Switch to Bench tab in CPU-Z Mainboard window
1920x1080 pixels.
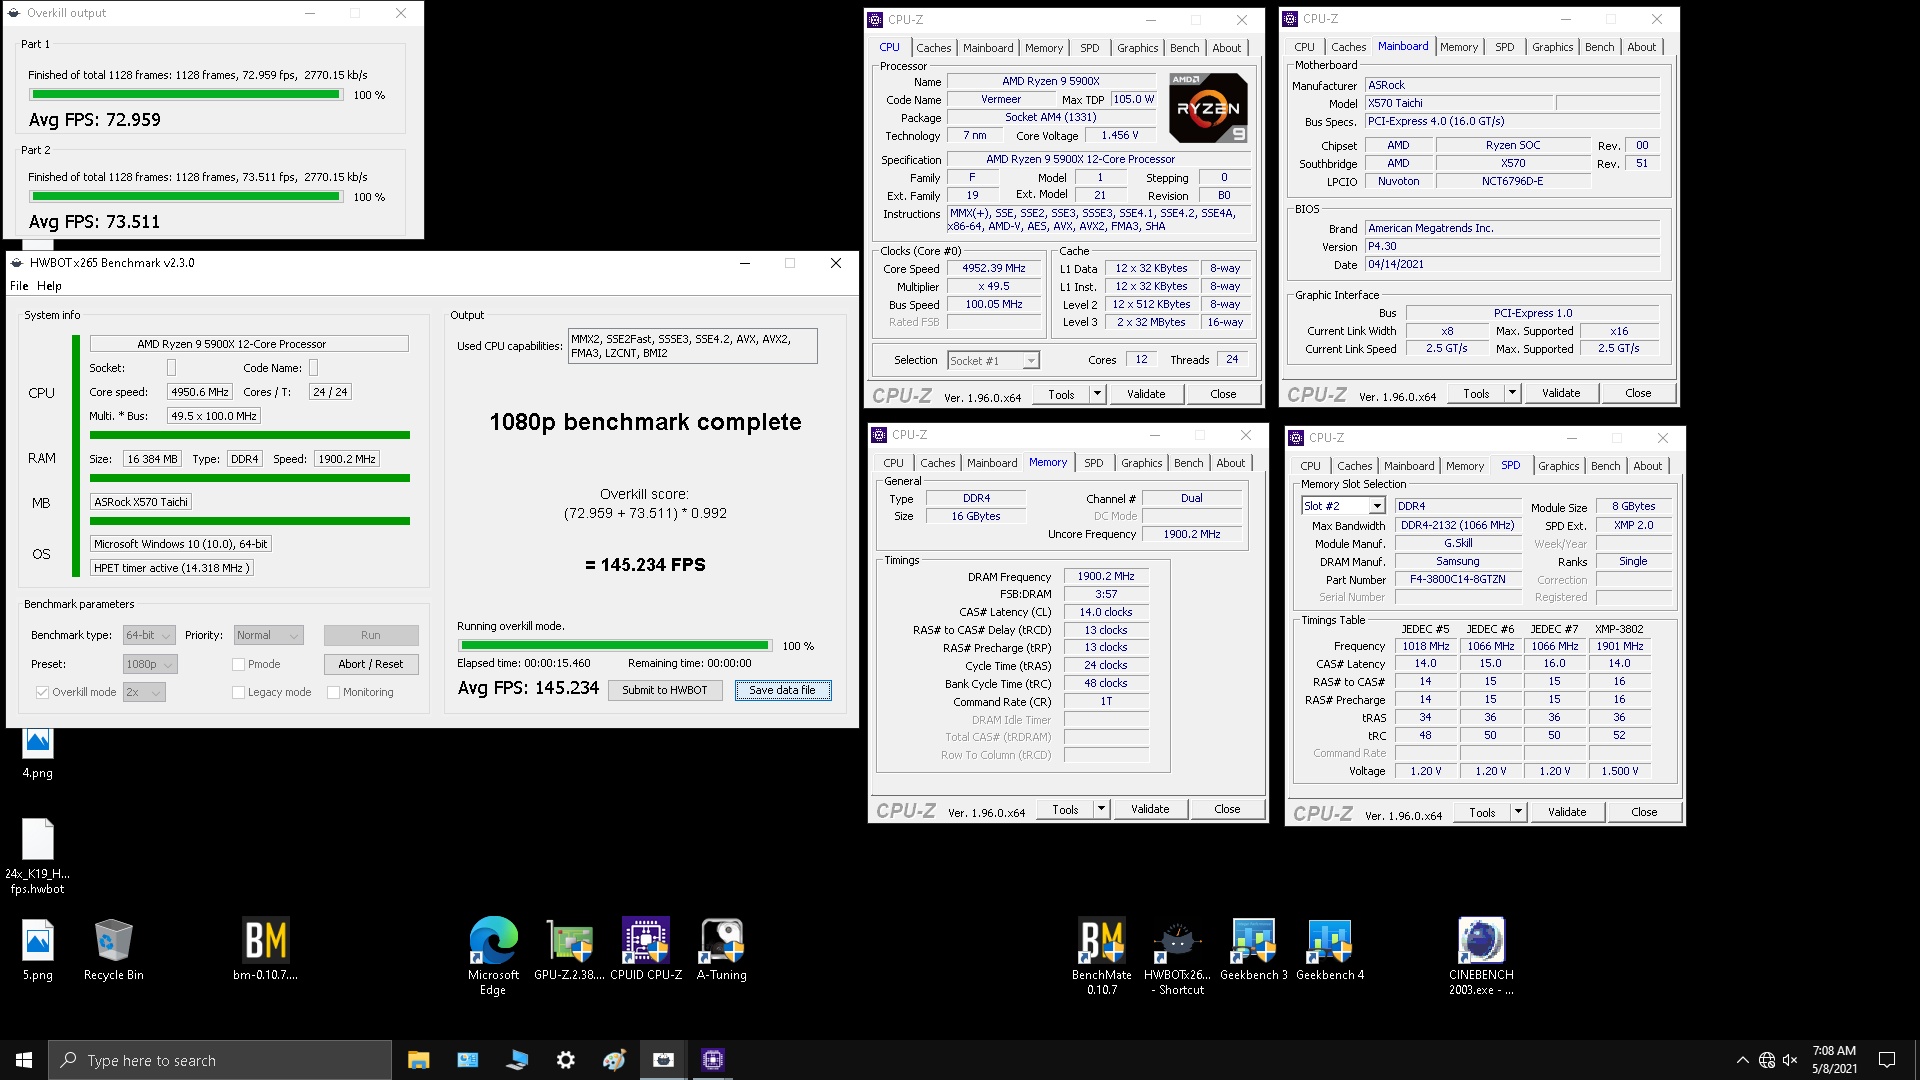click(x=1599, y=47)
